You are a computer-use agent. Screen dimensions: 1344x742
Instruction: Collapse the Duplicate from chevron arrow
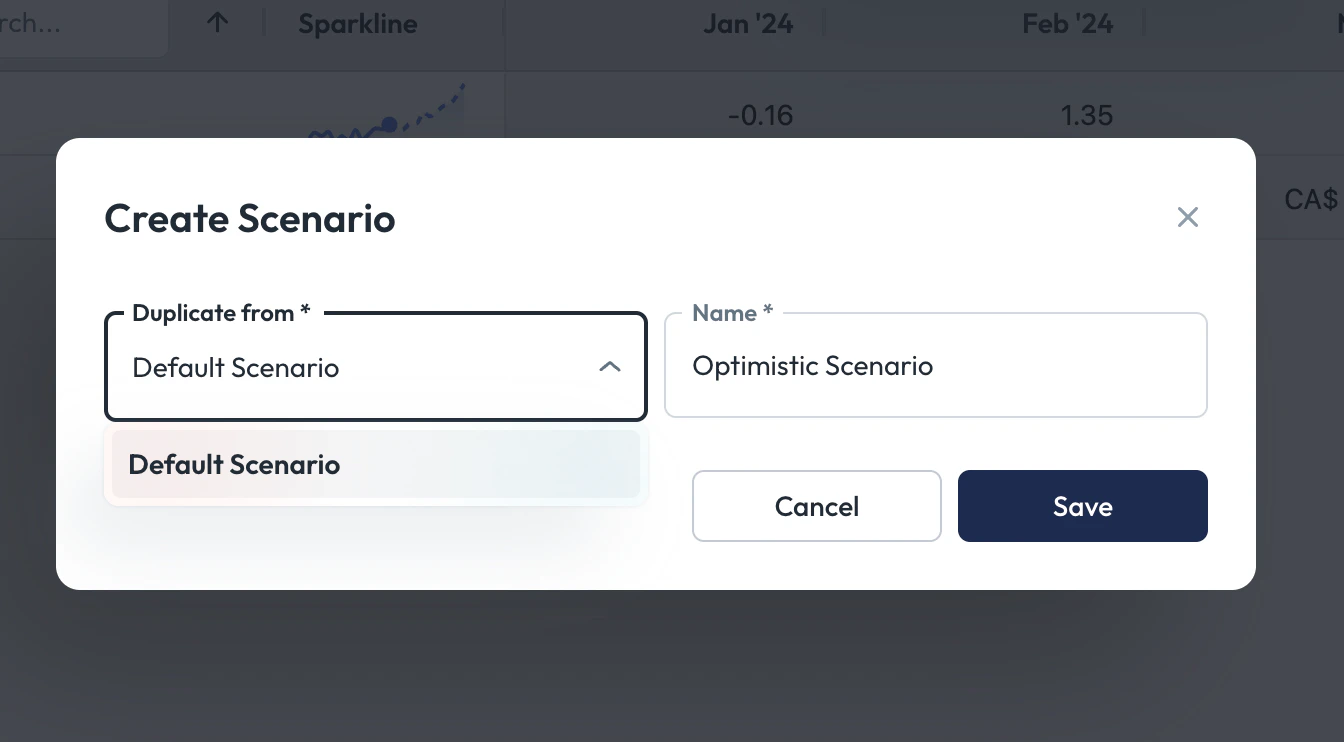click(609, 367)
